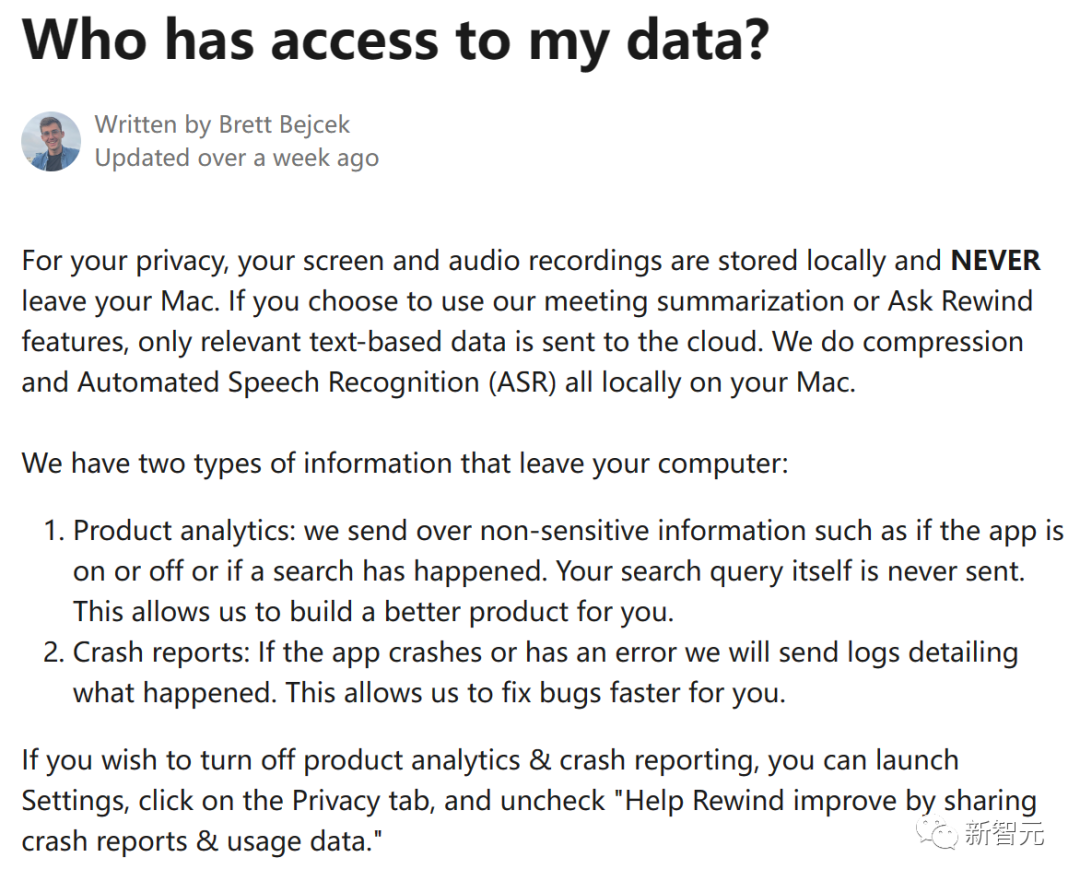The height and width of the screenshot is (881, 1080).
Task: Click the 'Crash reports' list item label
Action: (160, 652)
